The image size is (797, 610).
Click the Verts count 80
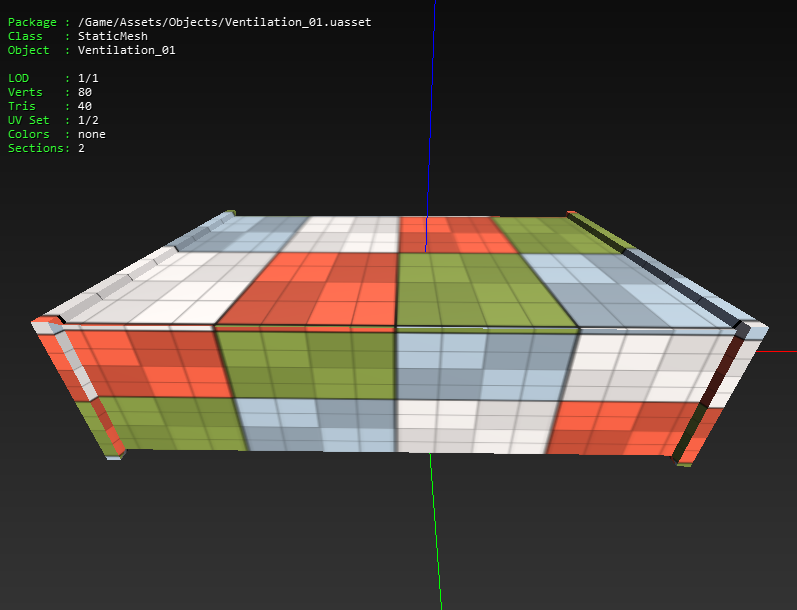coord(85,92)
